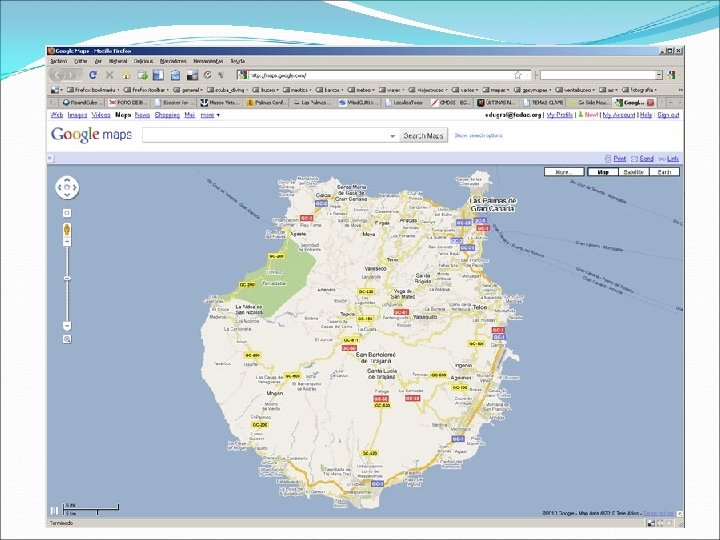Viewport: 720px width, 540px height.
Task: Open the Ayuda menu
Action: coord(237,61)
